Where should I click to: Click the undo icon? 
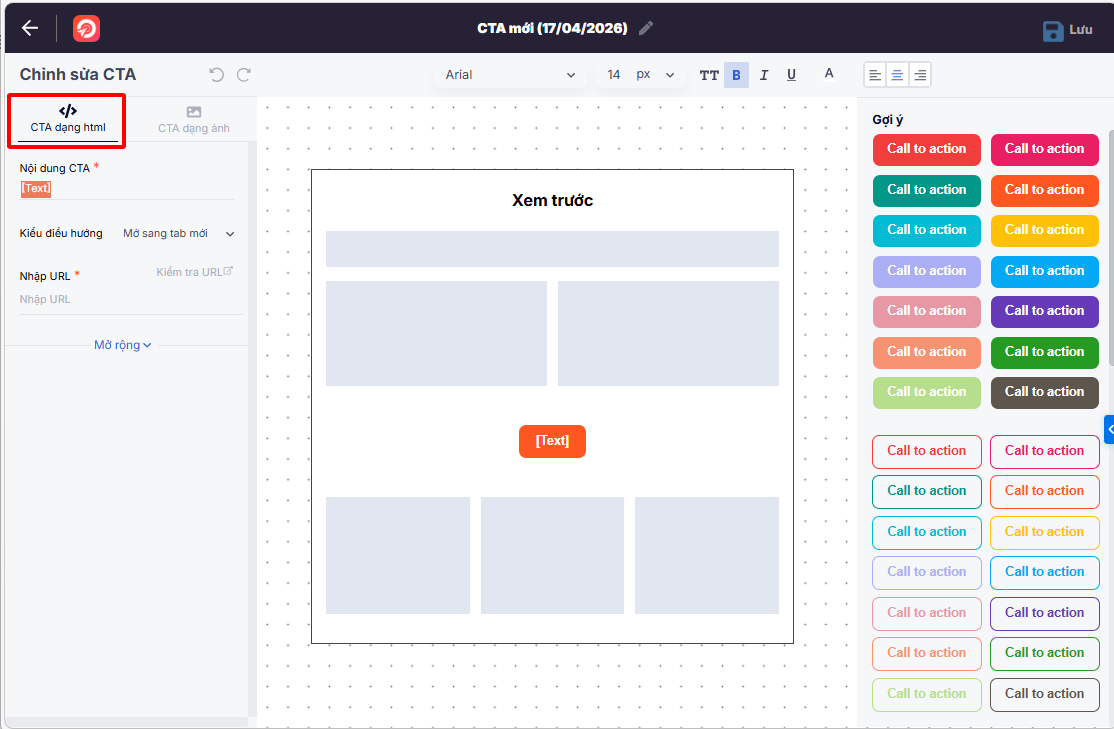[216, 75]
